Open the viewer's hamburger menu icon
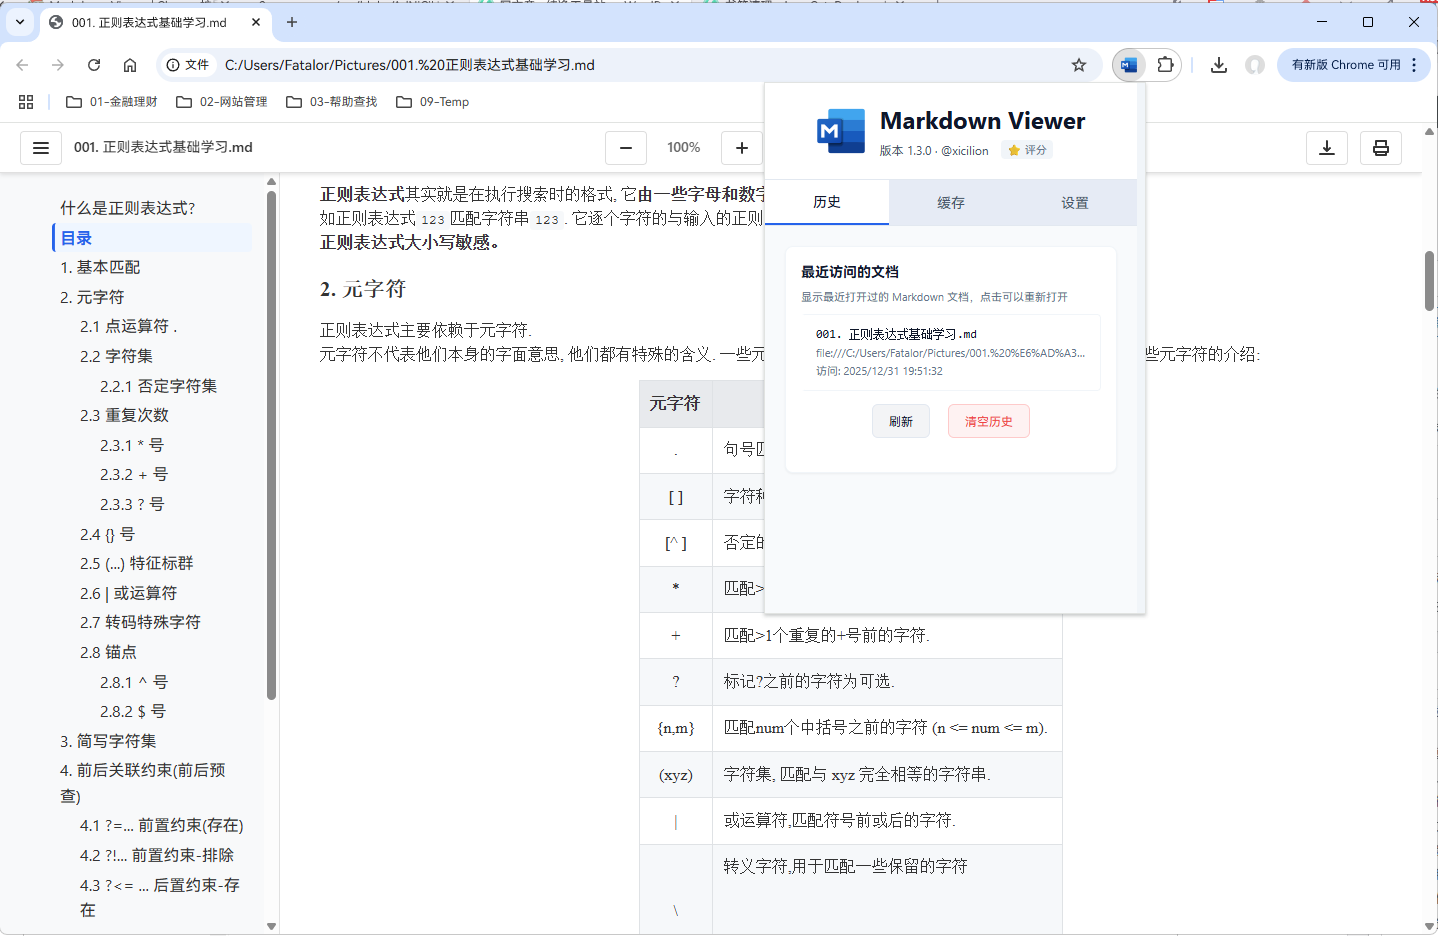 [40, 147]
